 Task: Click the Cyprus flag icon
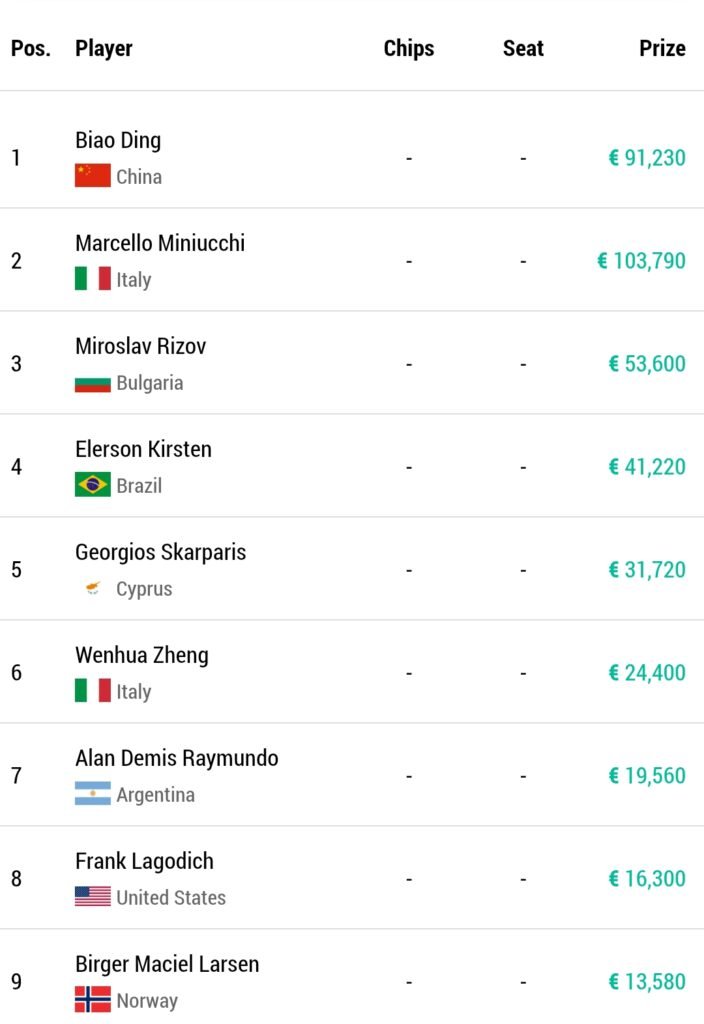pos(93,588)
